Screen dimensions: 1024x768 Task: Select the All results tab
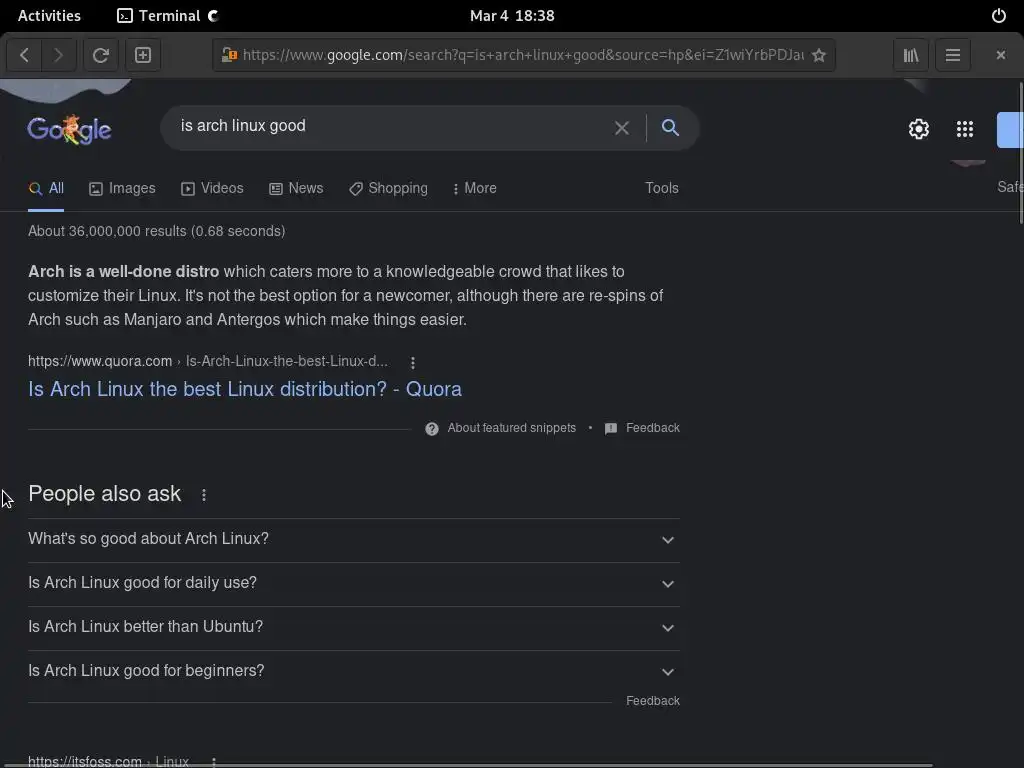coord(46,188)
